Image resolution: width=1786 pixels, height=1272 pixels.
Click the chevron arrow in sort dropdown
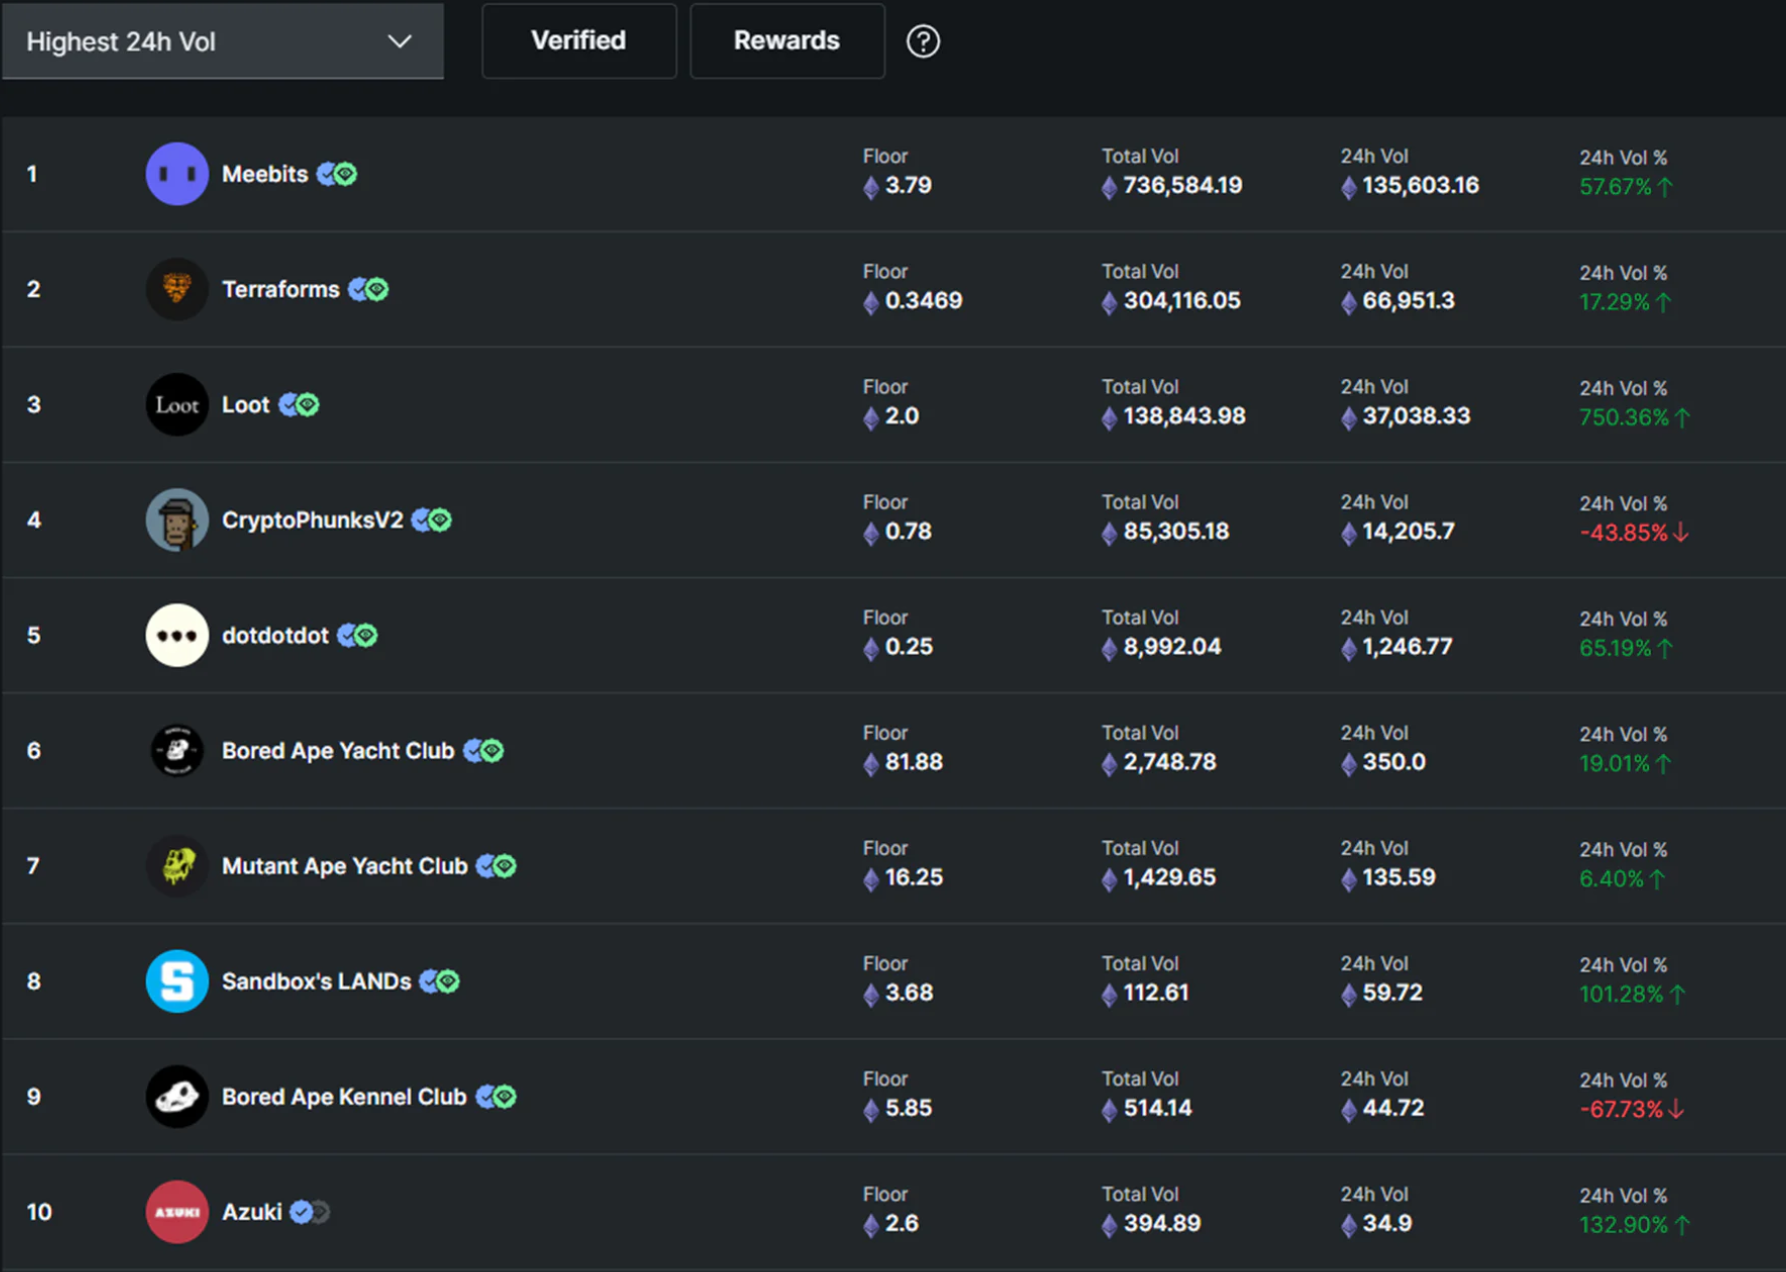point(399,41)
